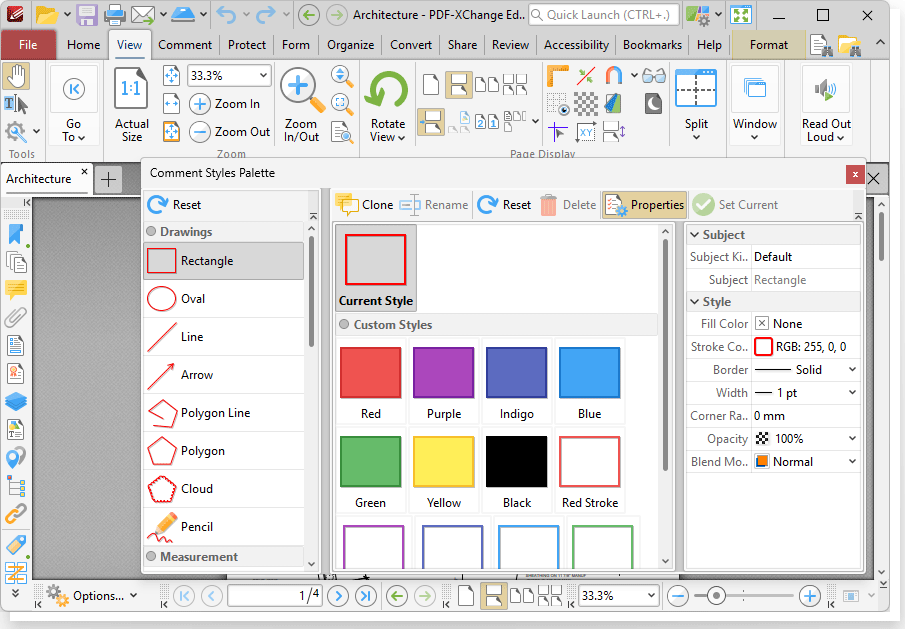The height and width of the screenshot is (629, 905).
Task: Select the Arrow drawing type
Action: (x=223, y=375)
